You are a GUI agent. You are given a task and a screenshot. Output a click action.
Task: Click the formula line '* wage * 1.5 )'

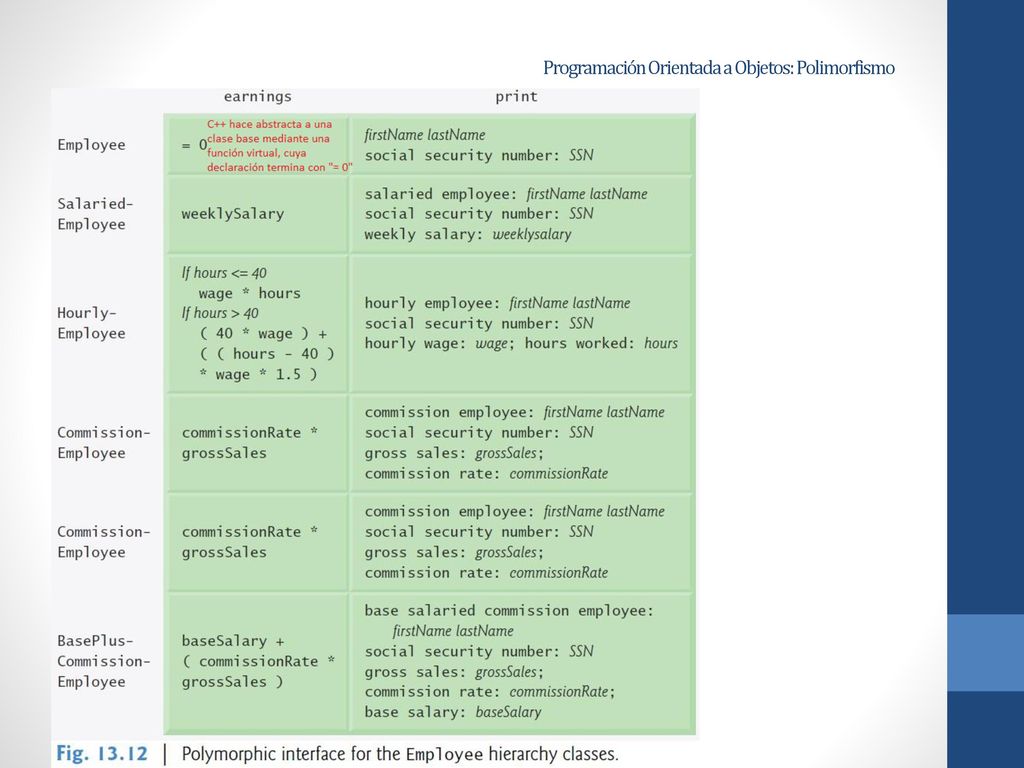[258, 374]
